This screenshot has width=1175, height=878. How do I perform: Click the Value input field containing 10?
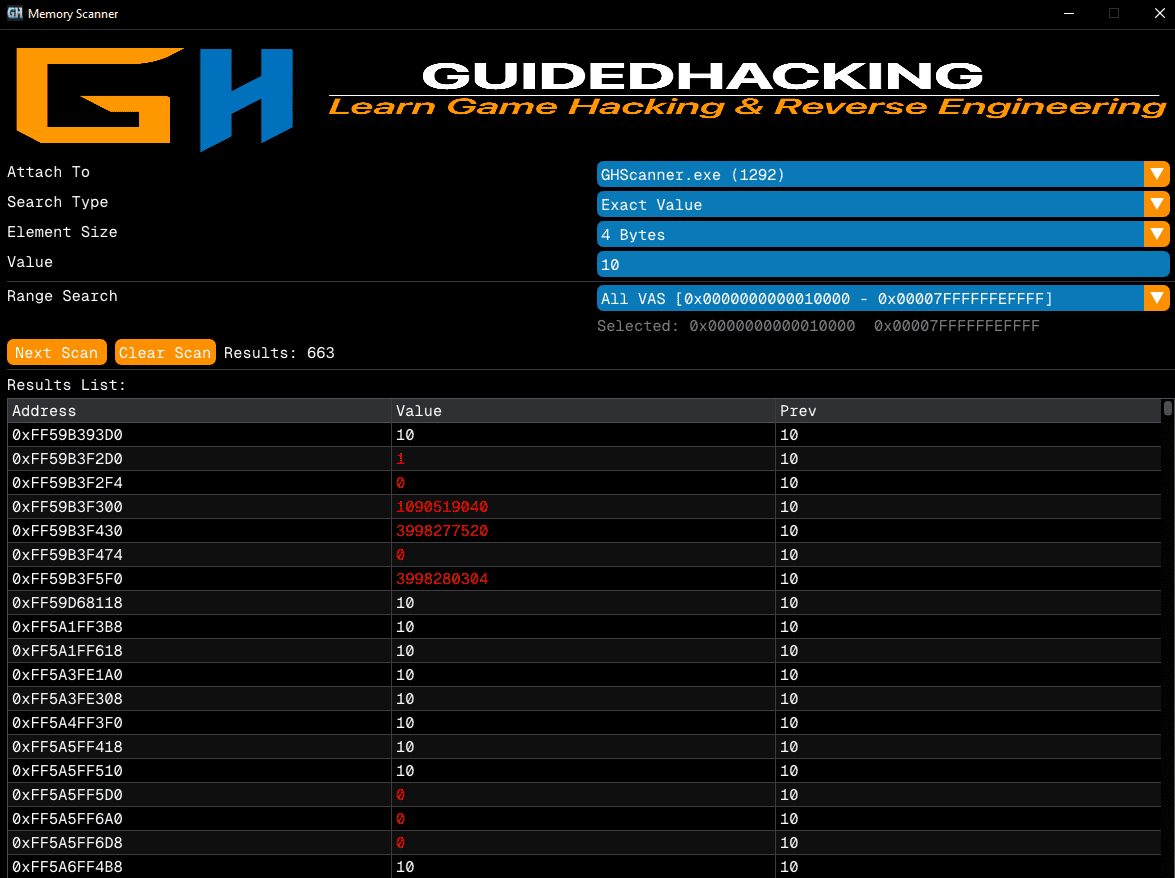click(883, 264)
